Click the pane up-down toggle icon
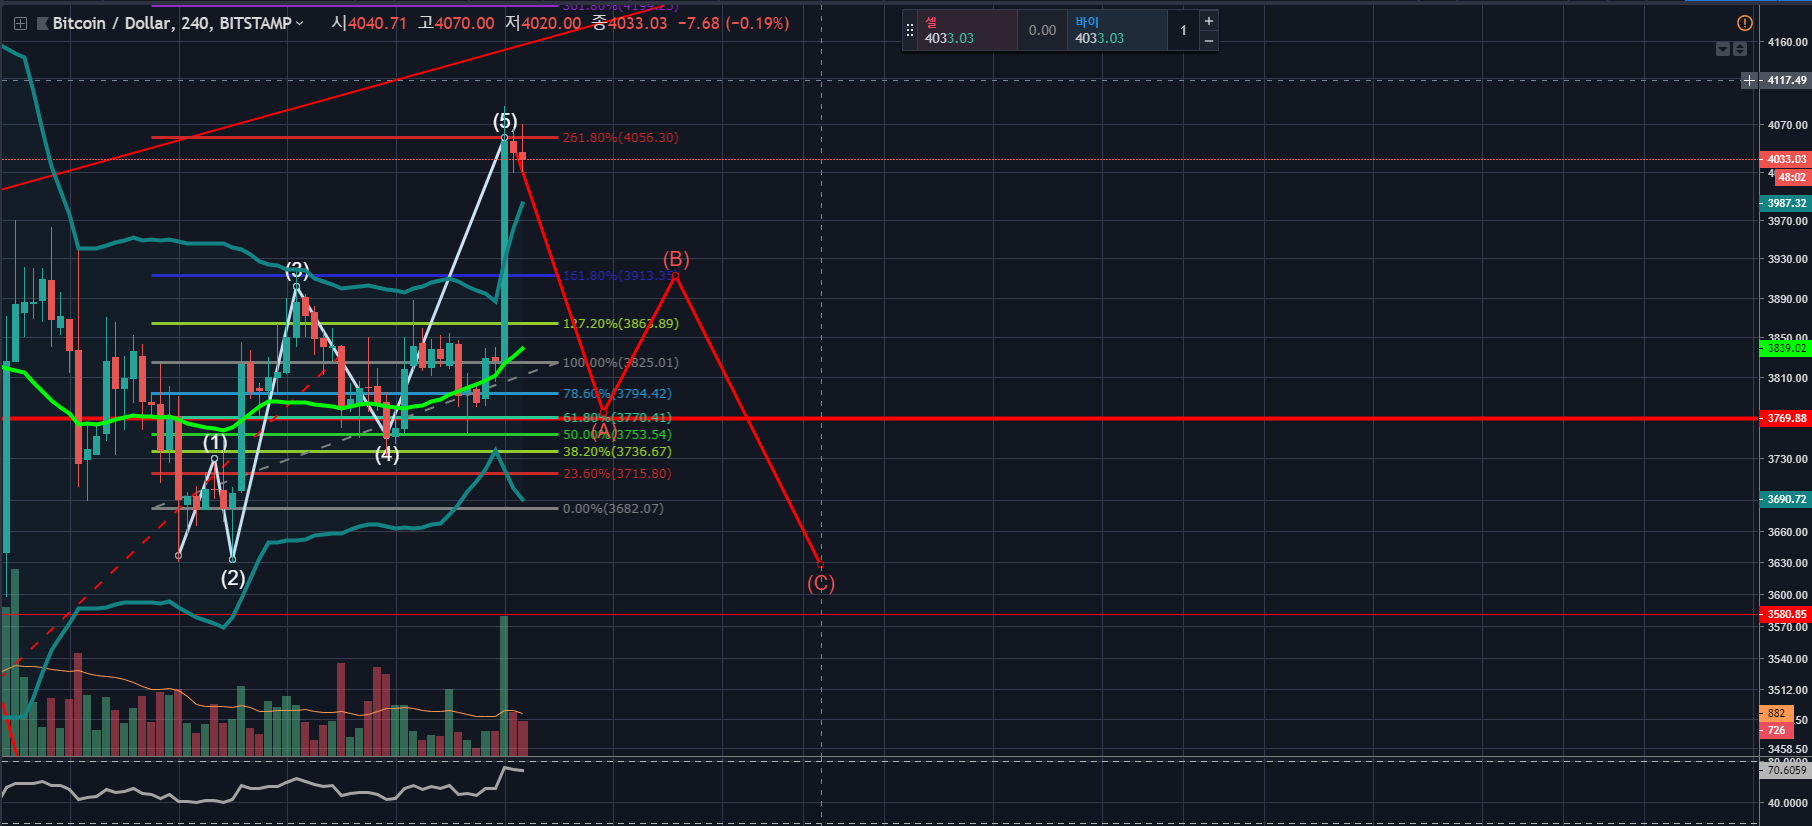The width and height of the screenshot is (1812, 826). coord(1740,49)
